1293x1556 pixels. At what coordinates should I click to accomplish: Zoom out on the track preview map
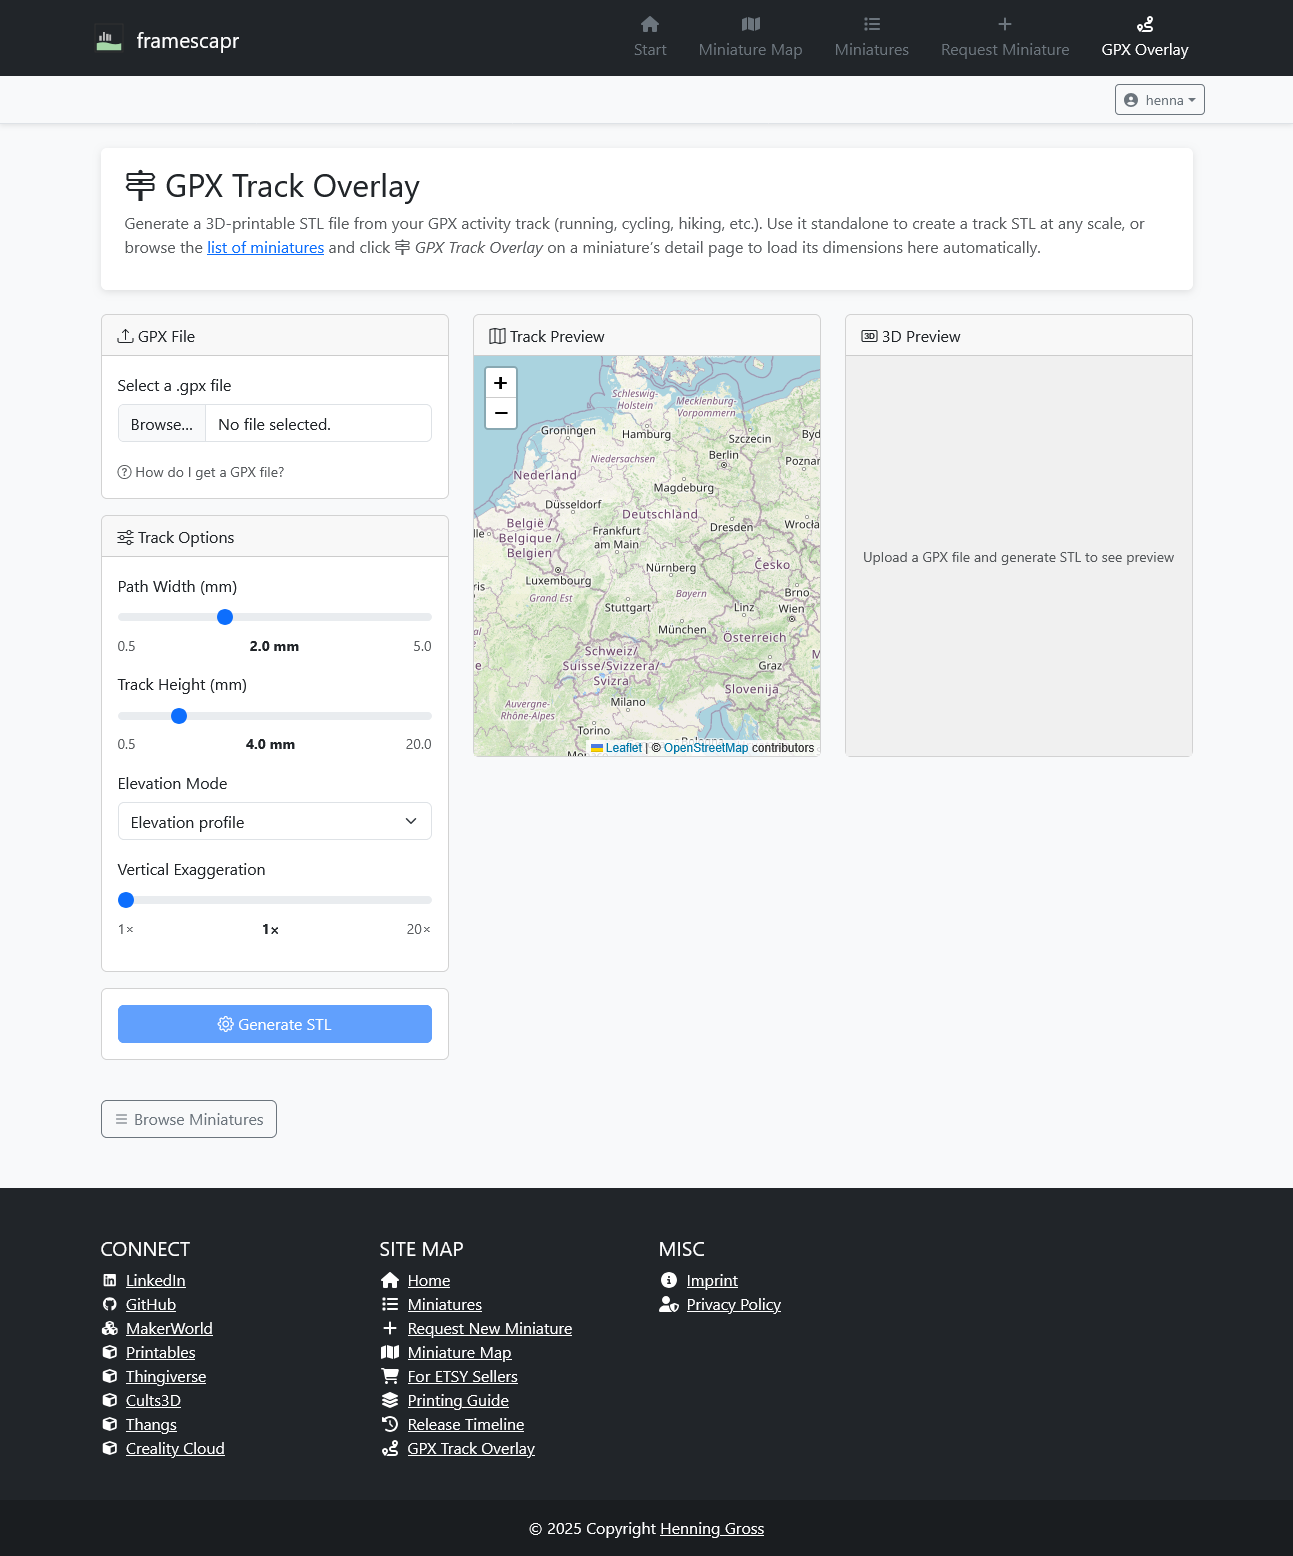501,413
